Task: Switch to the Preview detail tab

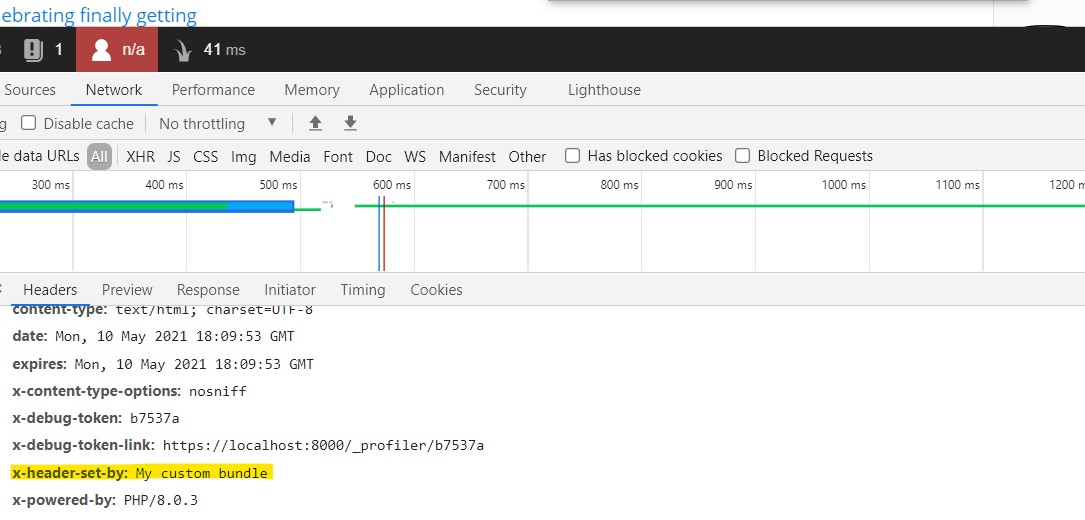Action: [x=127, y=289]
